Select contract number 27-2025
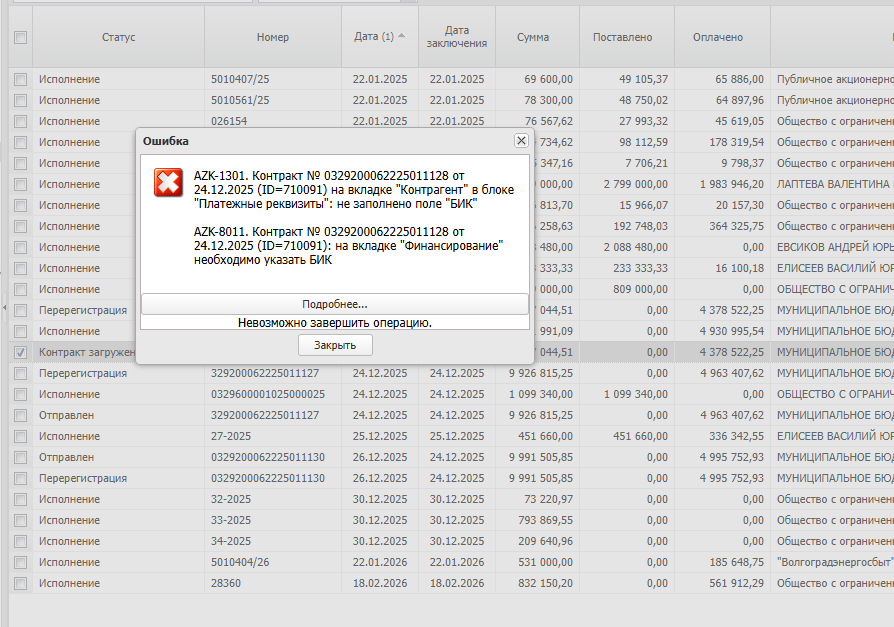 tap(273, 436)
